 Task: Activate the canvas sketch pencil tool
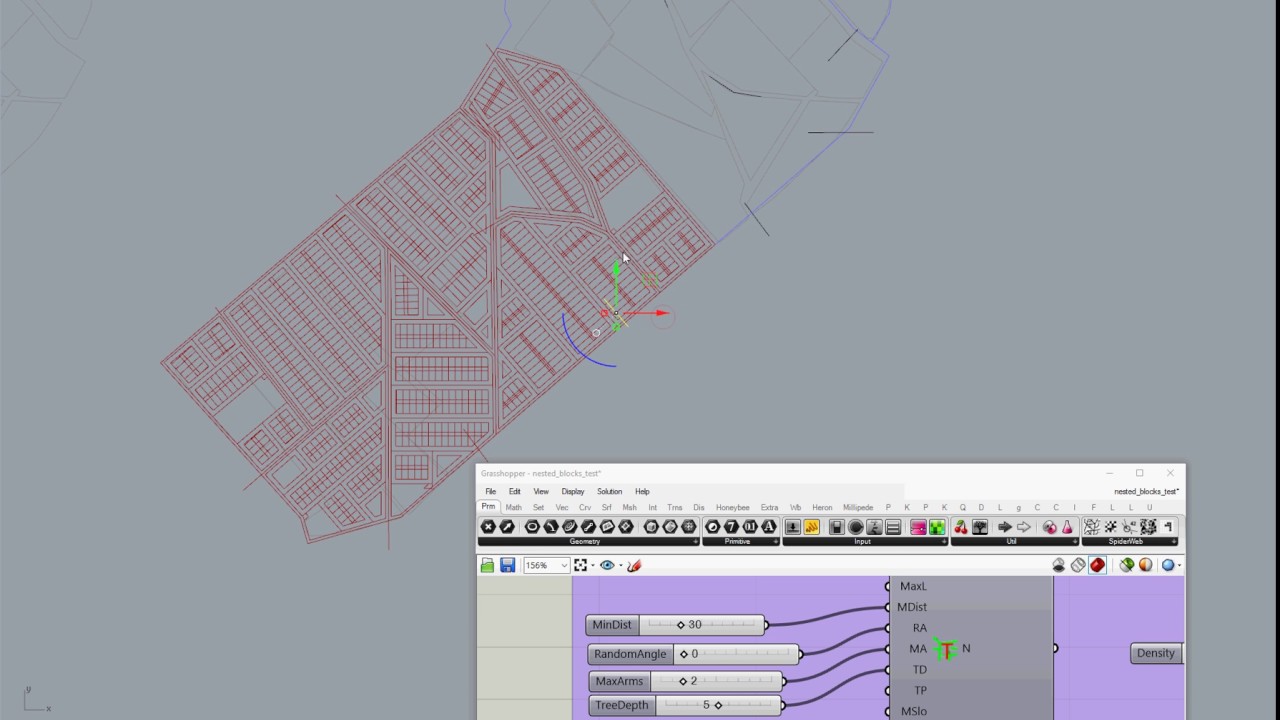tap(633, 565)
